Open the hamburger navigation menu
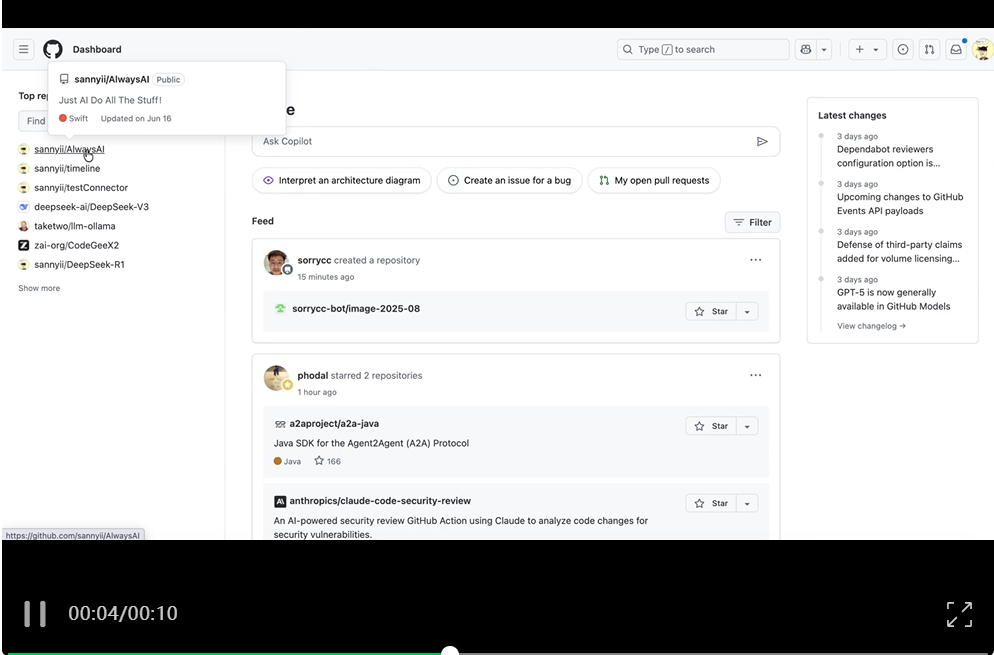Image resolution: width=994 pixels, height=655 pixels. pyautogui.click(x=23, y=49)
